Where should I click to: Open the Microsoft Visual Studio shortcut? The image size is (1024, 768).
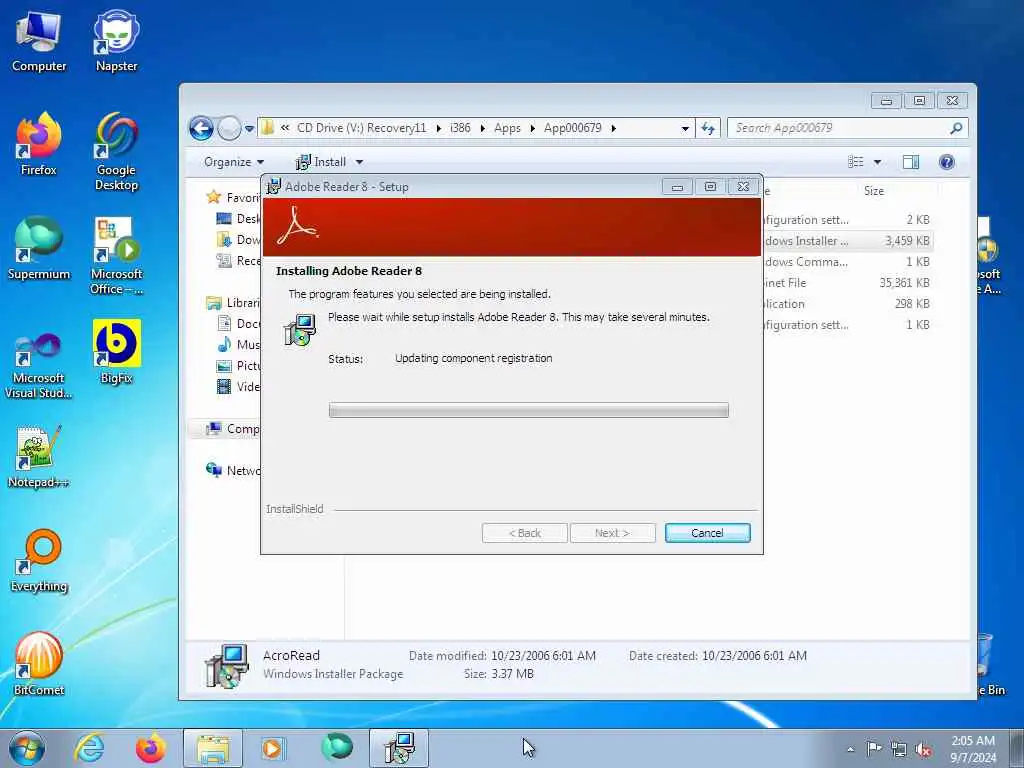(x=39, y=366)
